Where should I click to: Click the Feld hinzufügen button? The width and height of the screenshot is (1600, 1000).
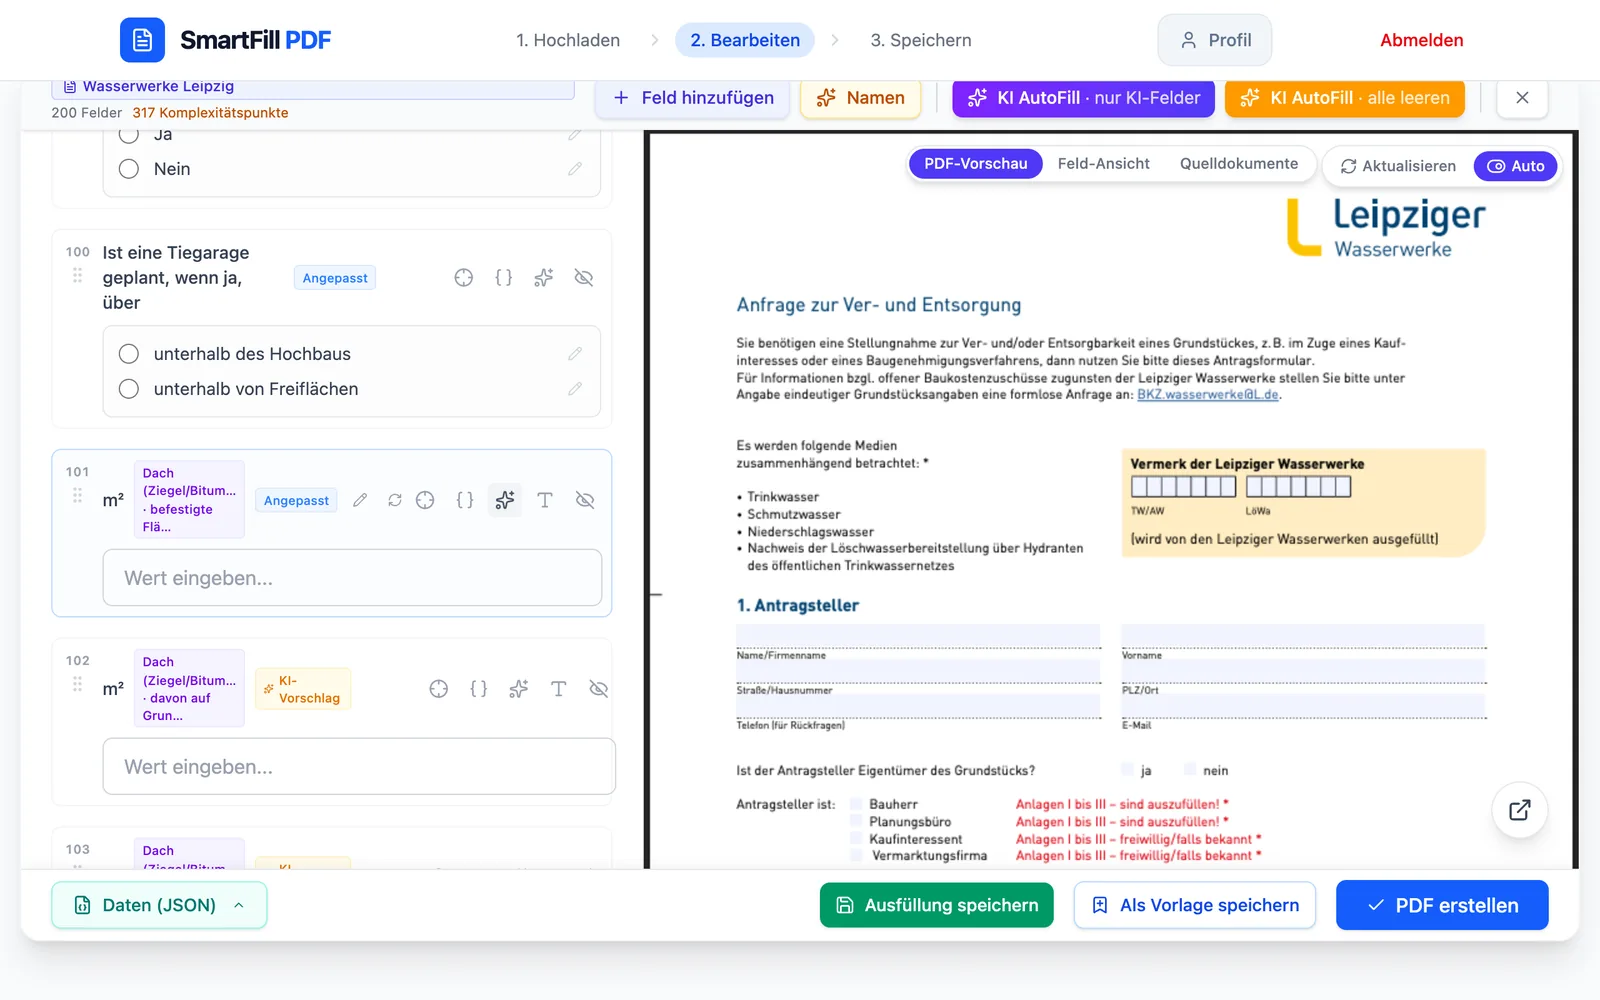[693, 98]
